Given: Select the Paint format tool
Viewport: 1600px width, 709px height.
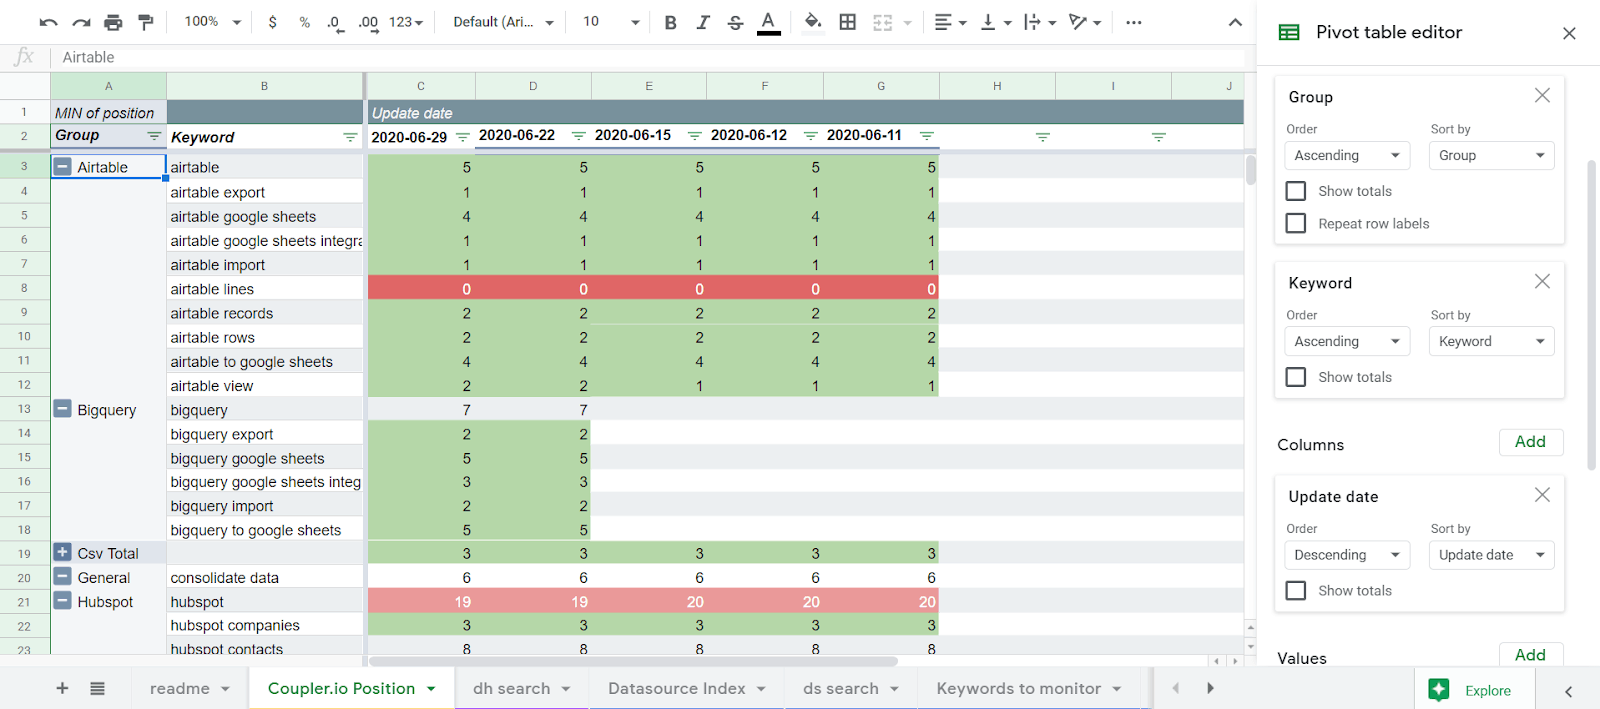Looking at the screenshot, I should tap(146, 22).
